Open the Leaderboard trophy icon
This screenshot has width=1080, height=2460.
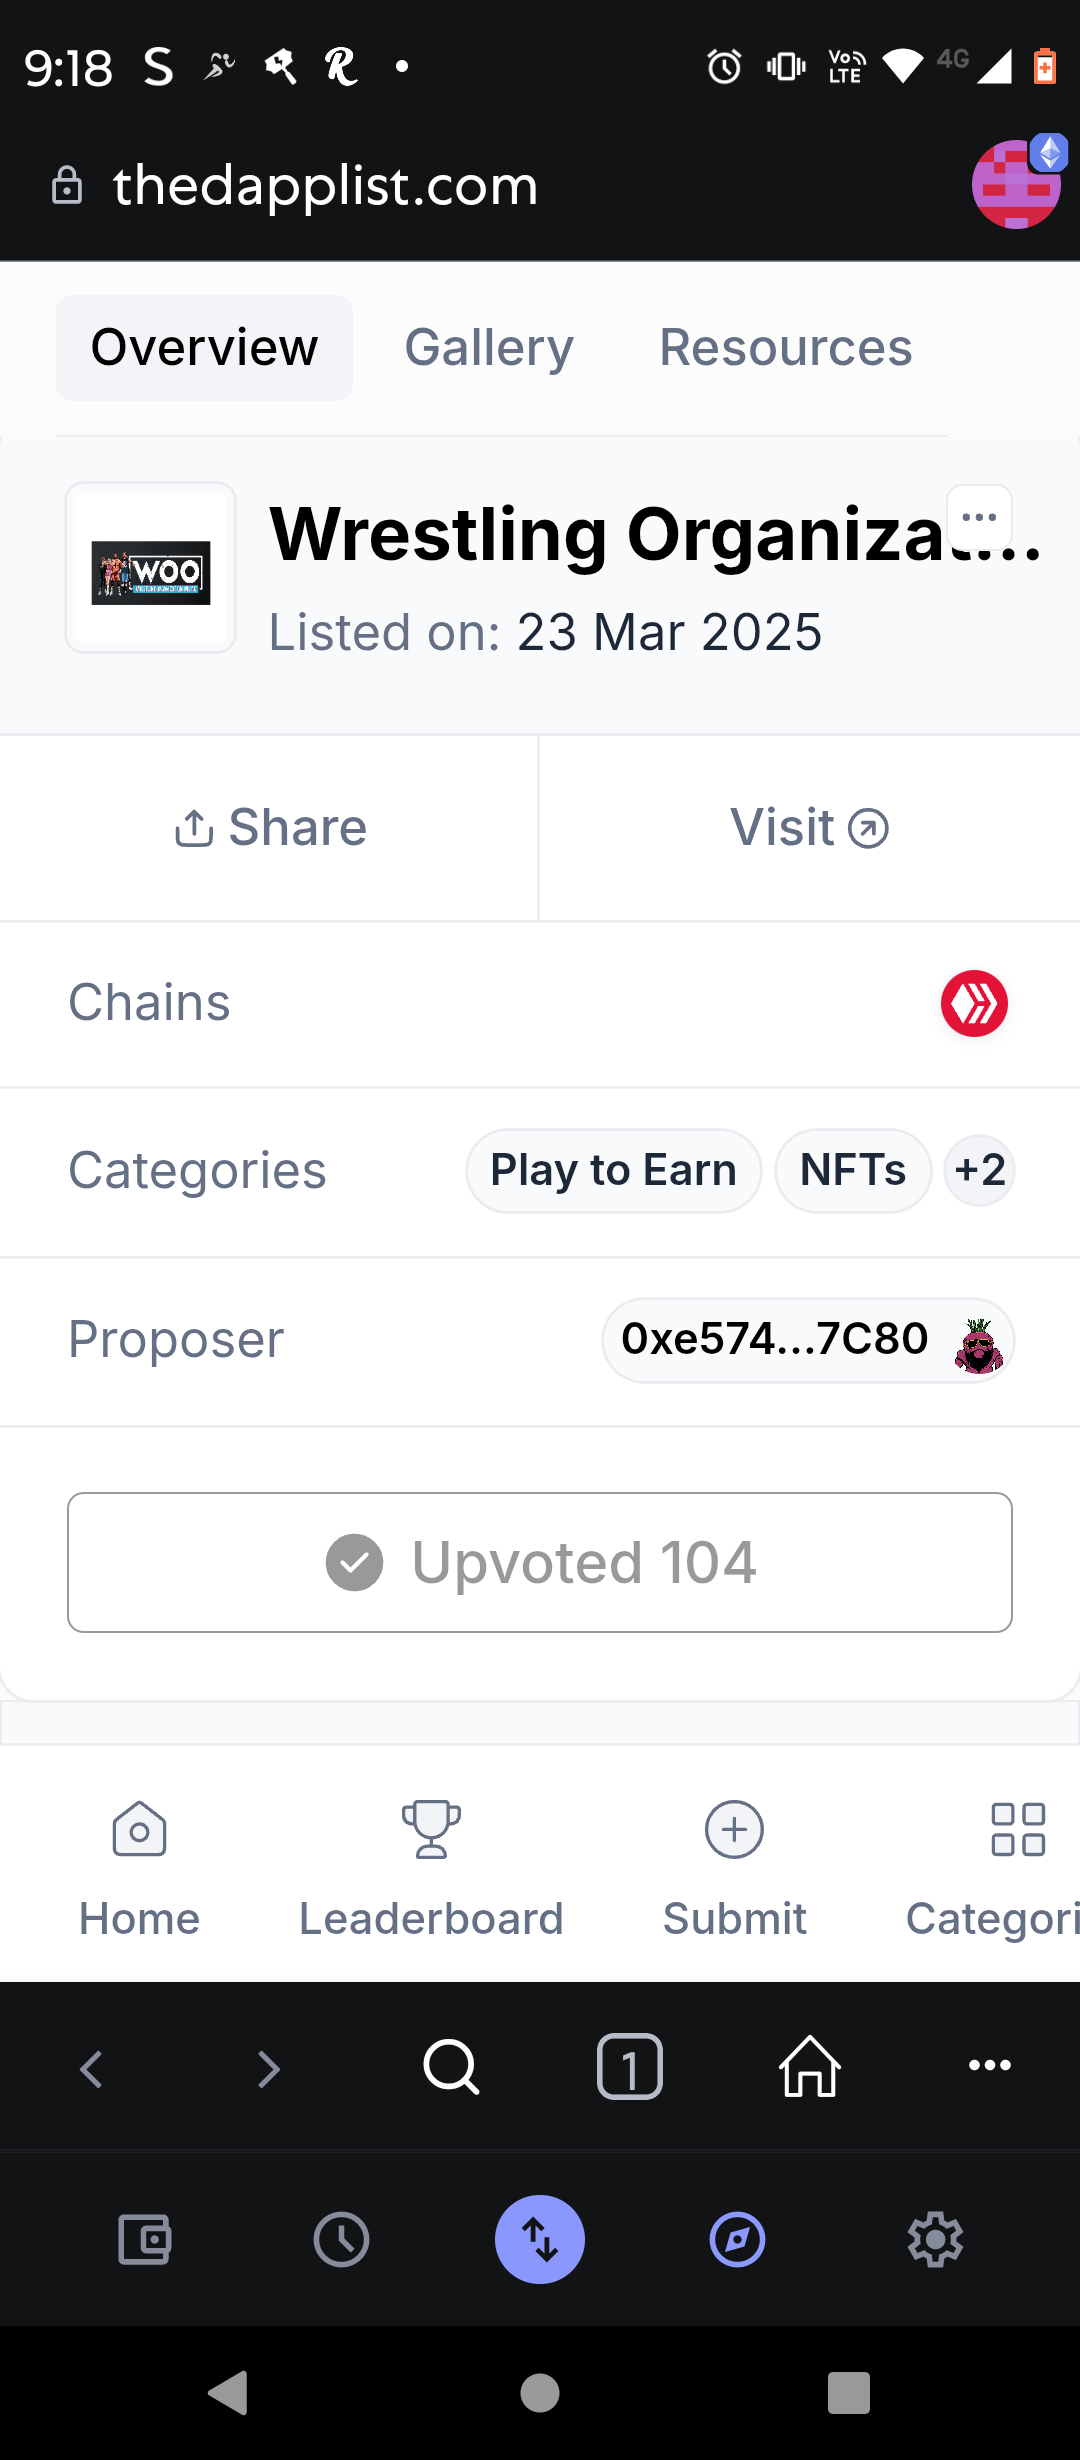coord(431,1830)
